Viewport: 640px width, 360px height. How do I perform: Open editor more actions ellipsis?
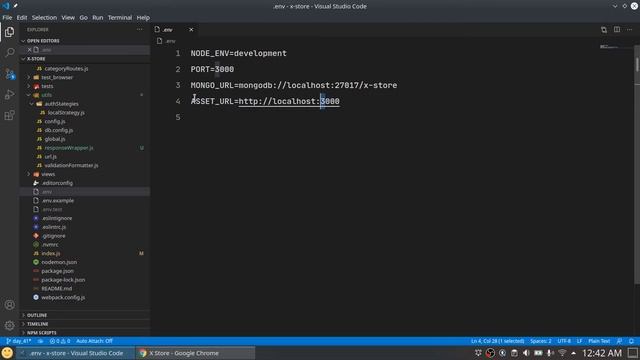pyautogui.click(x=629, y=29)
